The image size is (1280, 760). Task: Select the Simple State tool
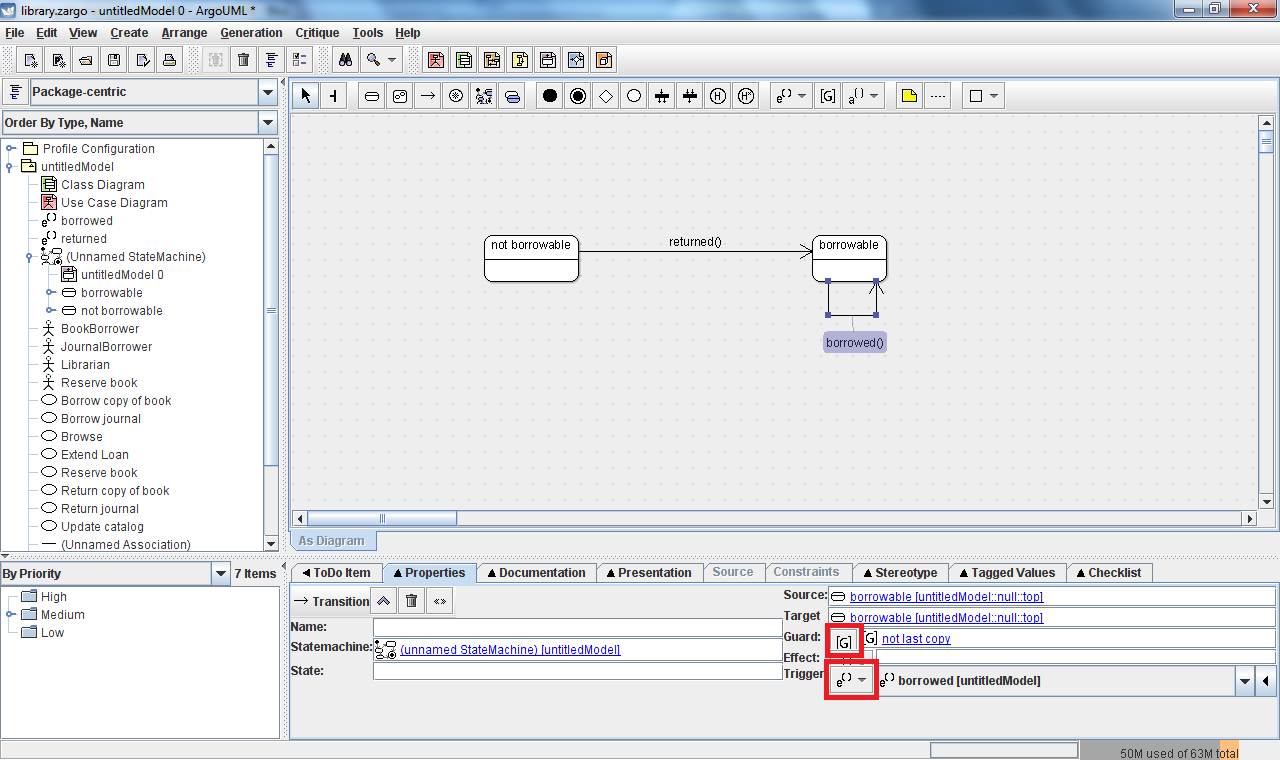point(371,96)
